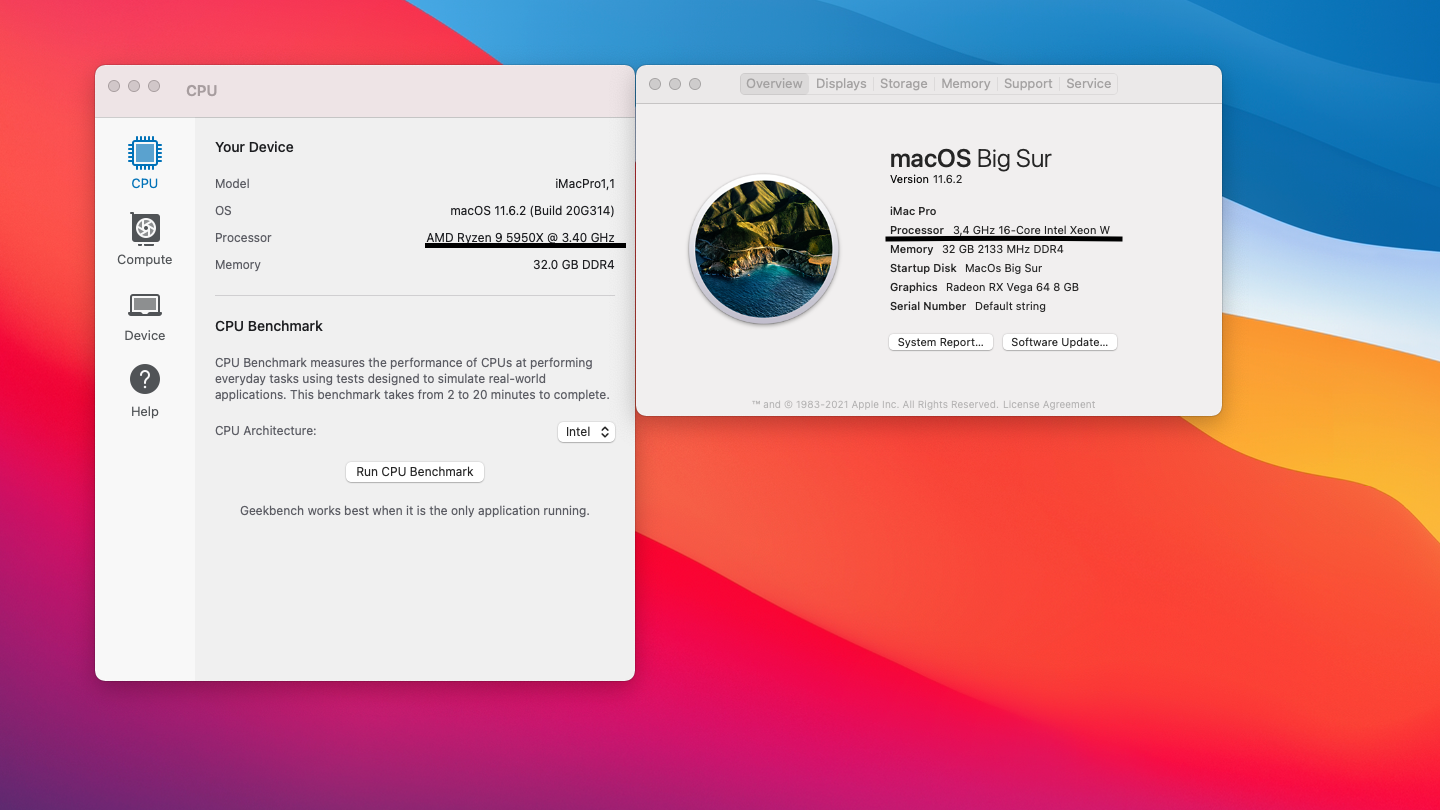The width and height of the screenshot is (1440, 810).
Task: Switch to the Displays tab
Action: [841, 84]
